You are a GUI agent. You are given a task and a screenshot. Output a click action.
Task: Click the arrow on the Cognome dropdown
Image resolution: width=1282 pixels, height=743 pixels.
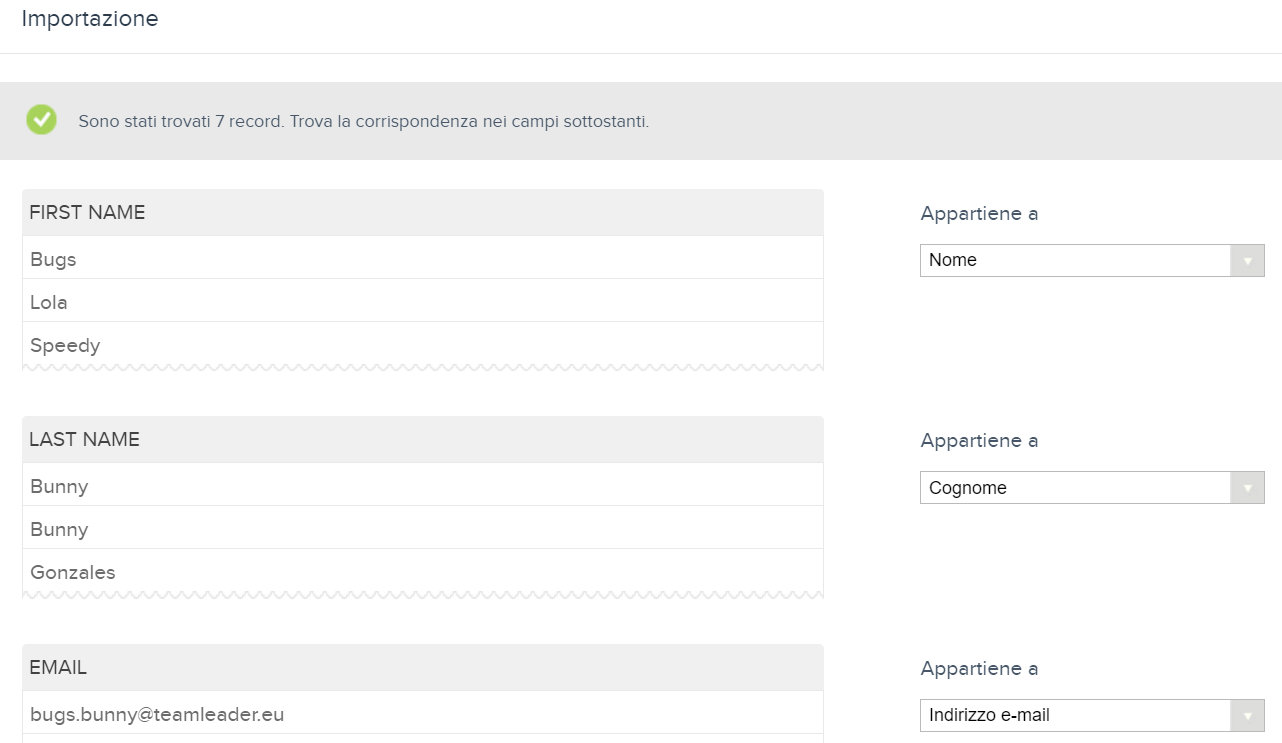tap(1247, 488)
